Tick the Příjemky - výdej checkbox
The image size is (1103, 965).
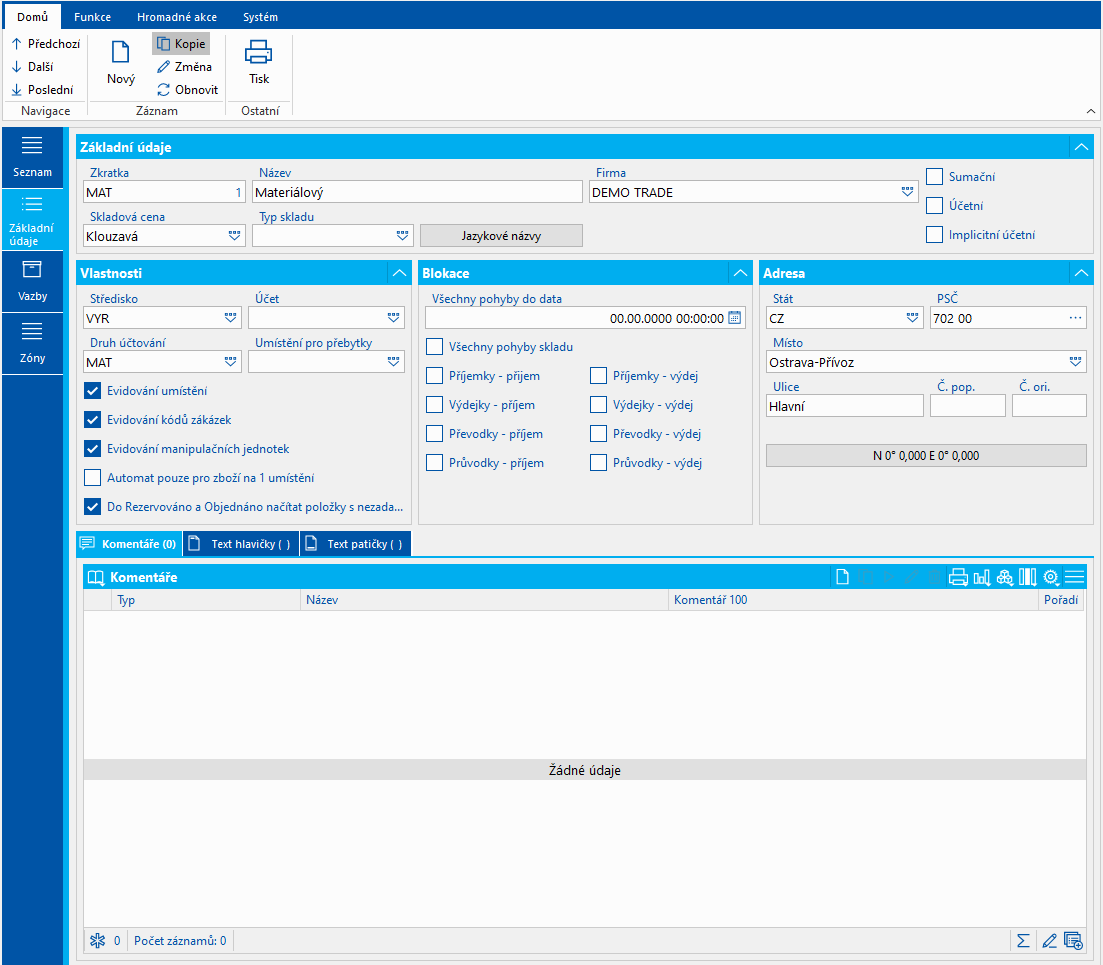pyautogui.click(x=598, y=376)
